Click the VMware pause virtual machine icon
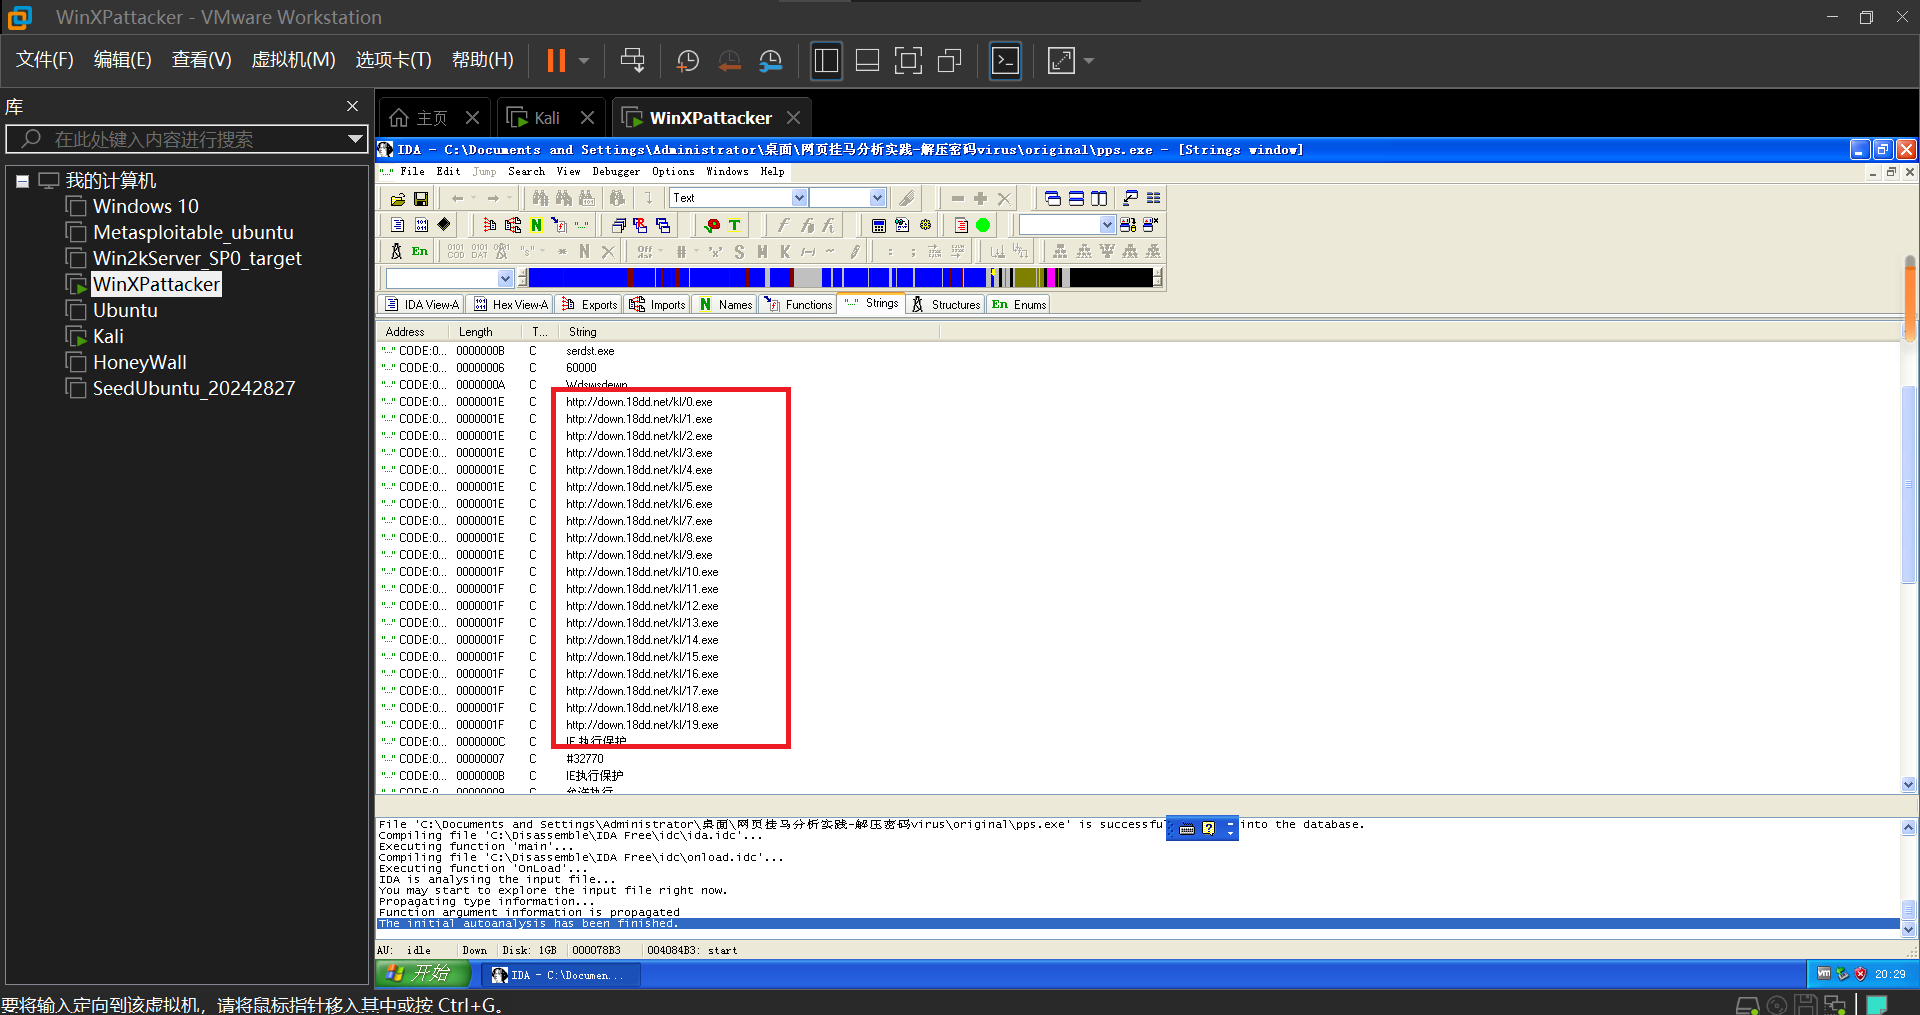This screenshot has height=1015, width=1920. [x=556, y=61]
